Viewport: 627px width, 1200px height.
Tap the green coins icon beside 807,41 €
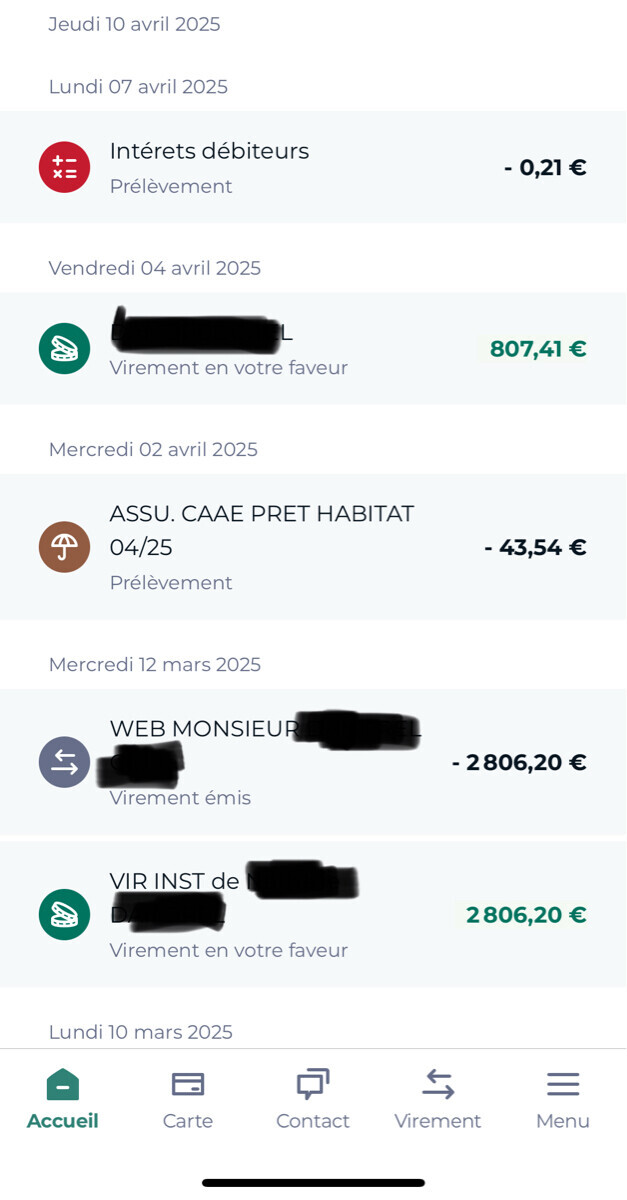(64, 348)
